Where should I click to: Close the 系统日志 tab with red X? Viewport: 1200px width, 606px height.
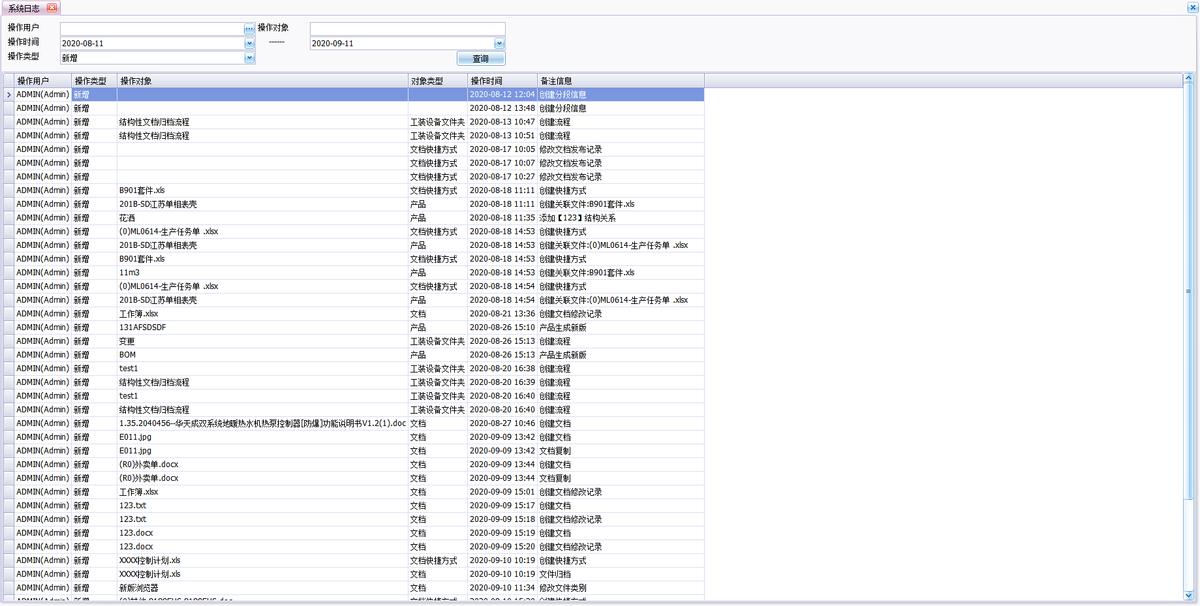pos(53,7)
